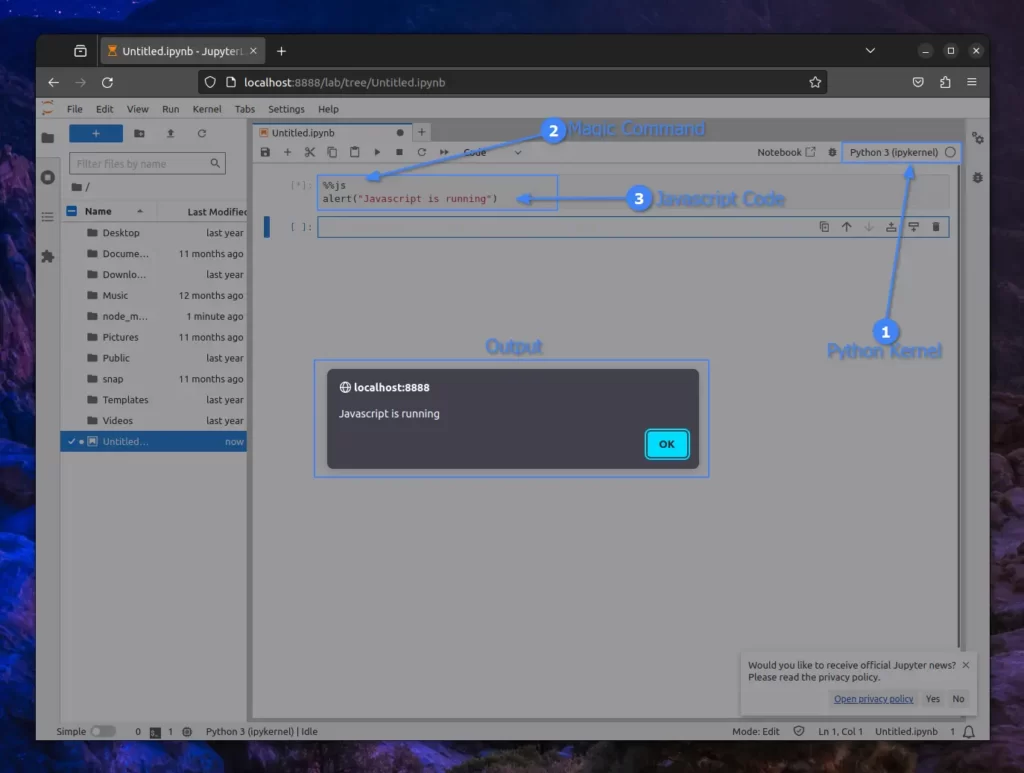
Task: Dismiss the Jupyter news notification
Action: click(966, 665)
